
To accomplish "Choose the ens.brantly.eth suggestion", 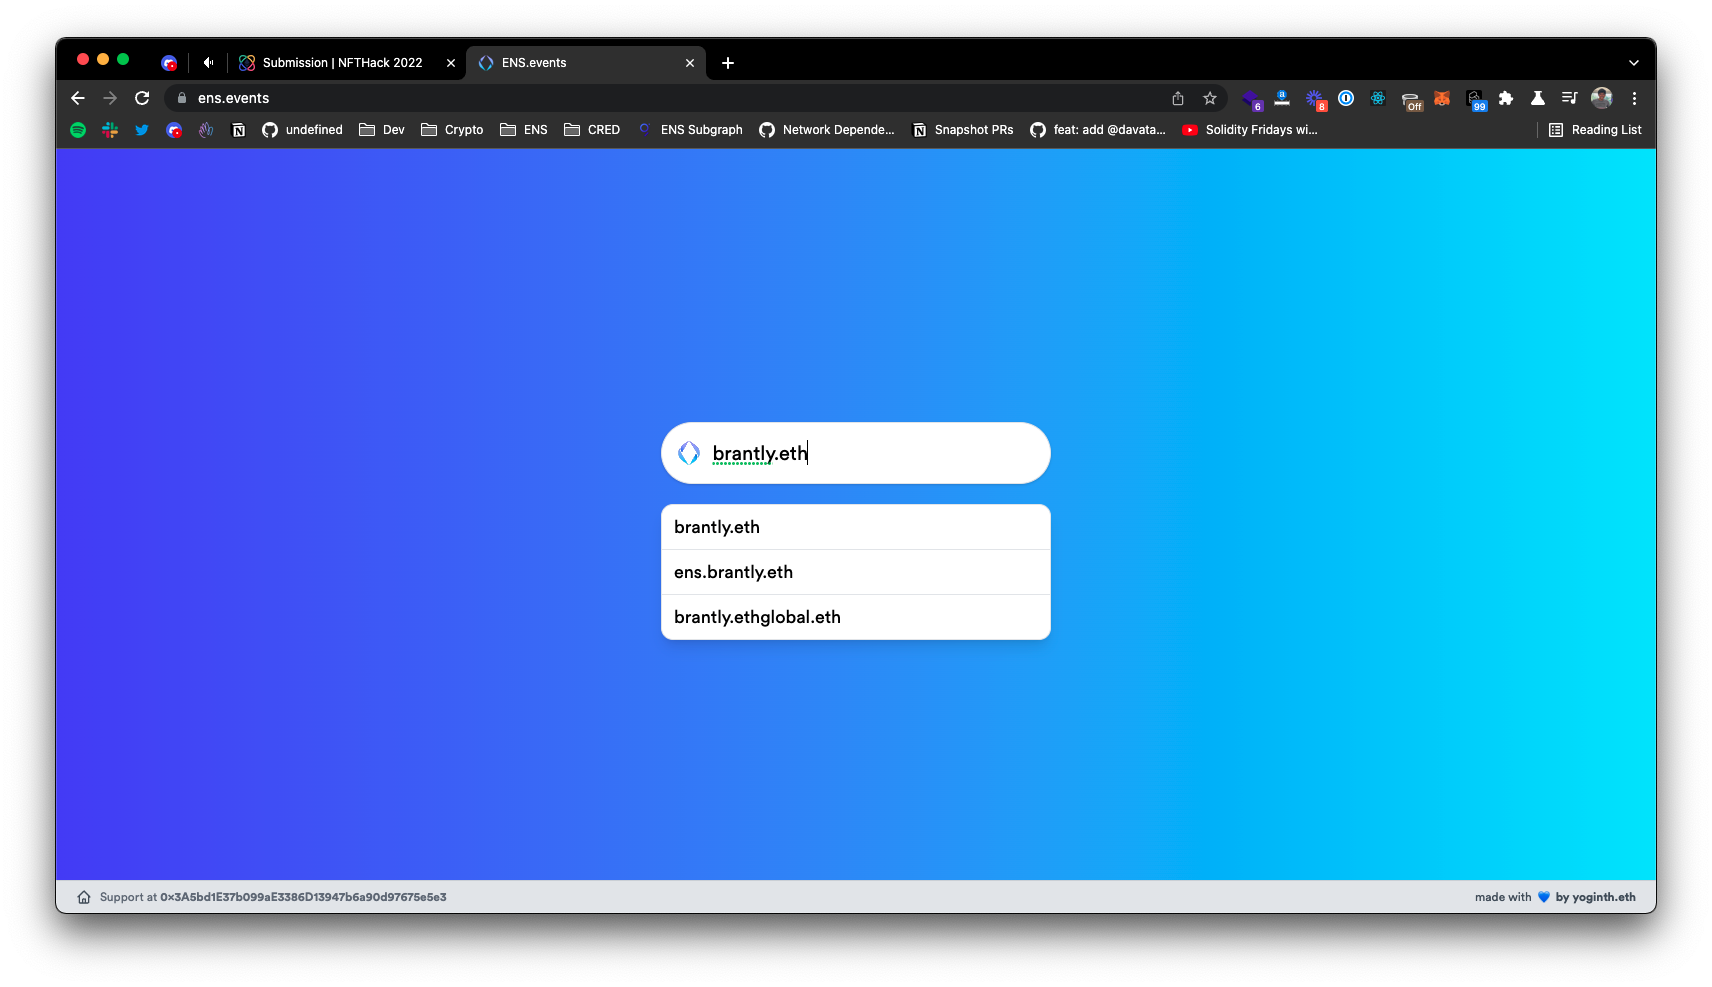I will [856, 572].
